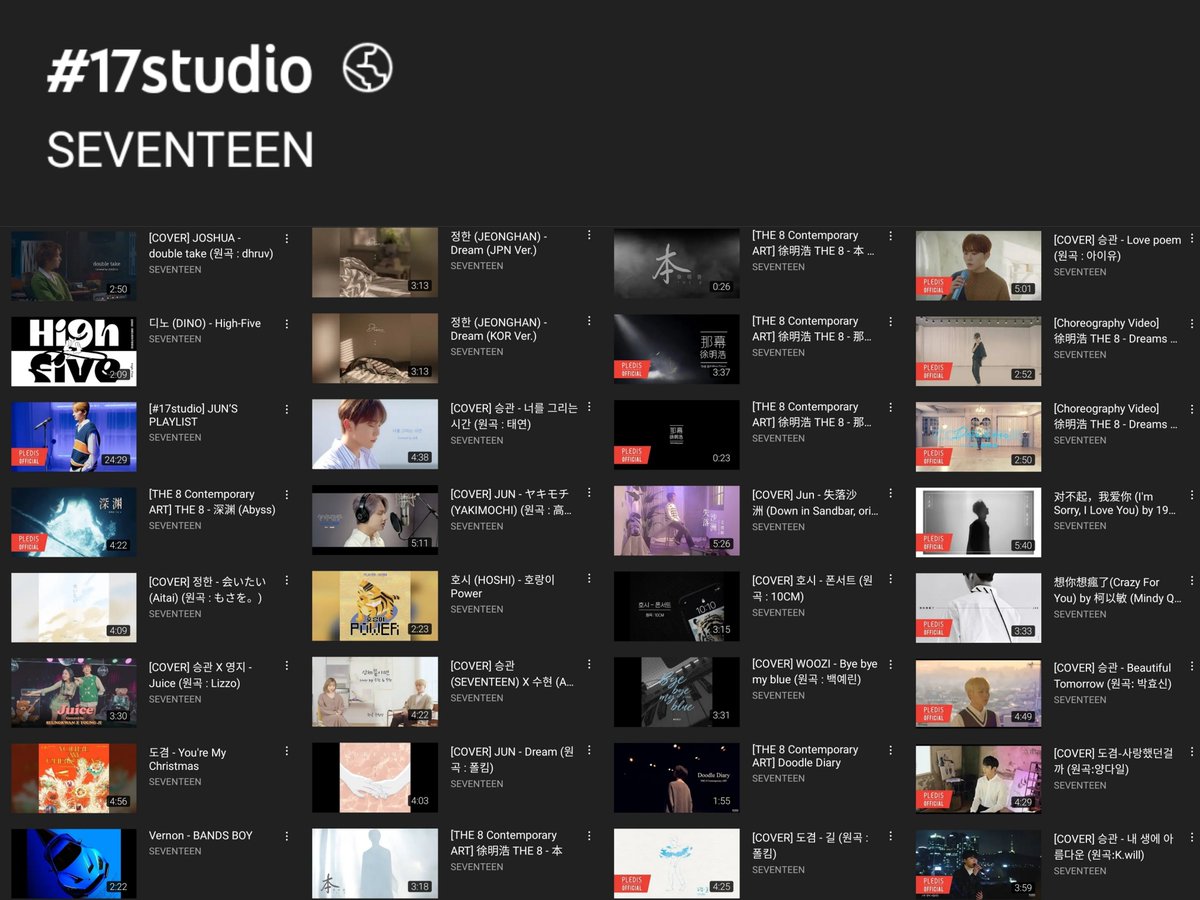
Task: Open title '[COVER] 호시 - 폰서트'
Action: click(812, 588)
